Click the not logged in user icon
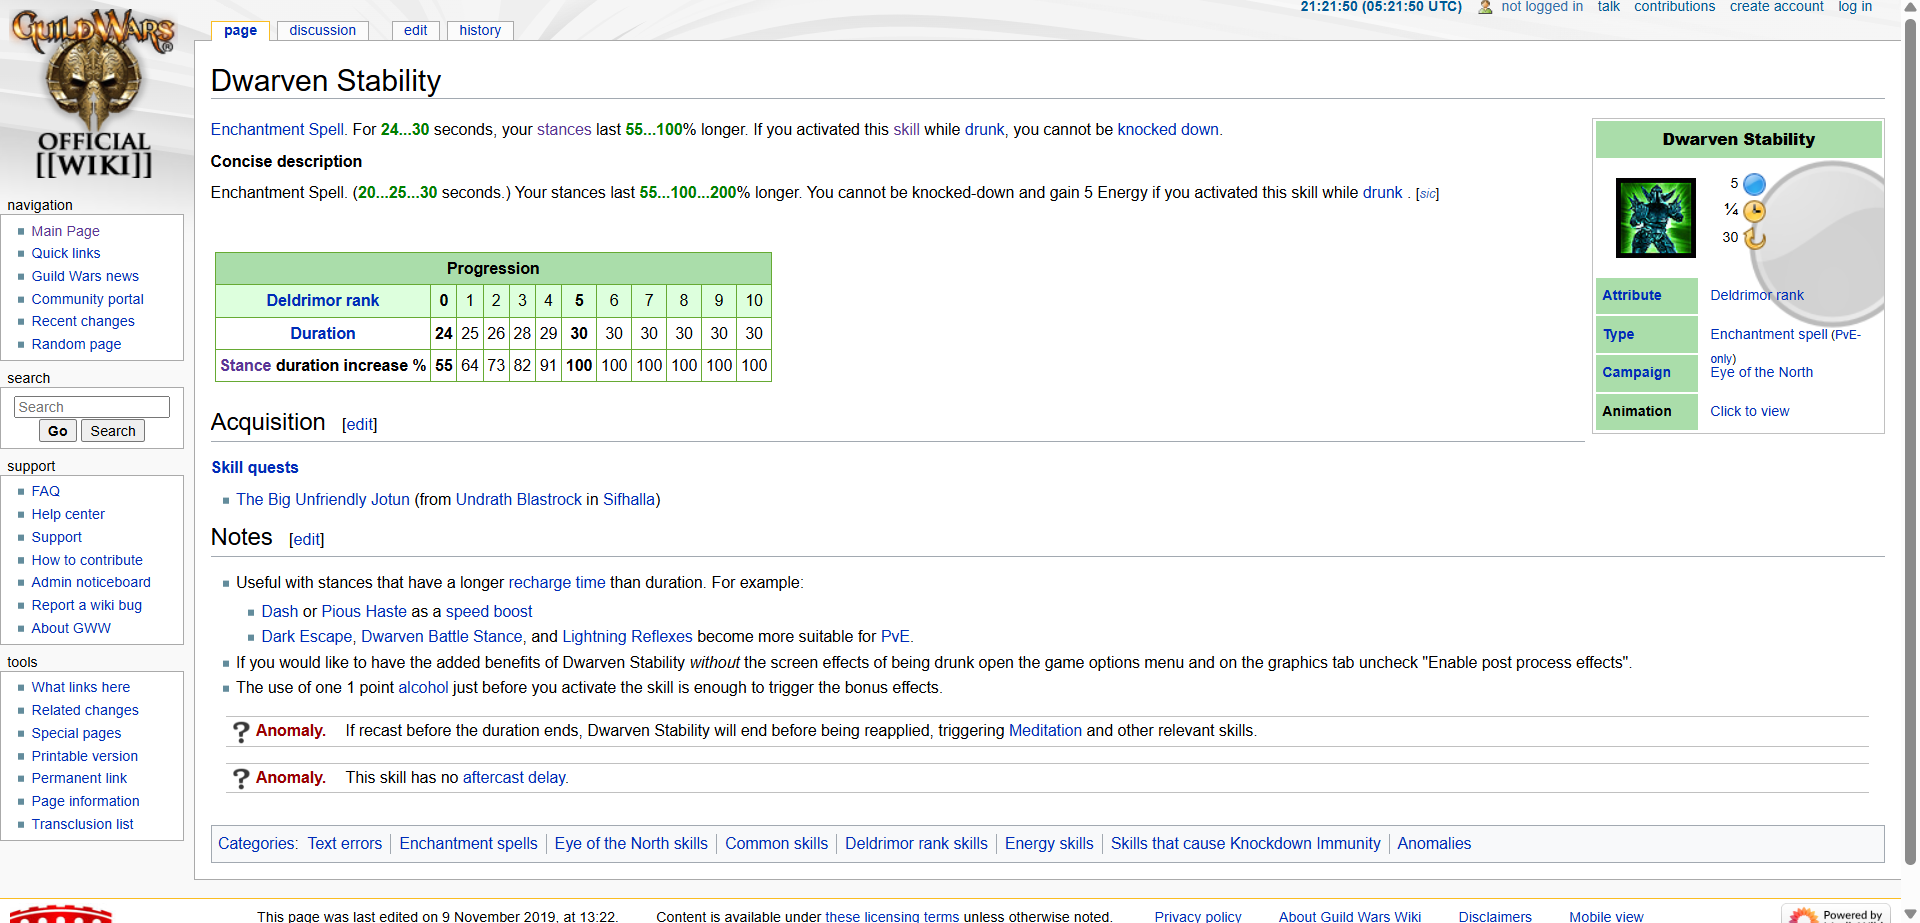1920x923 pixels. pyautogui.click(x=1485, y=7)
